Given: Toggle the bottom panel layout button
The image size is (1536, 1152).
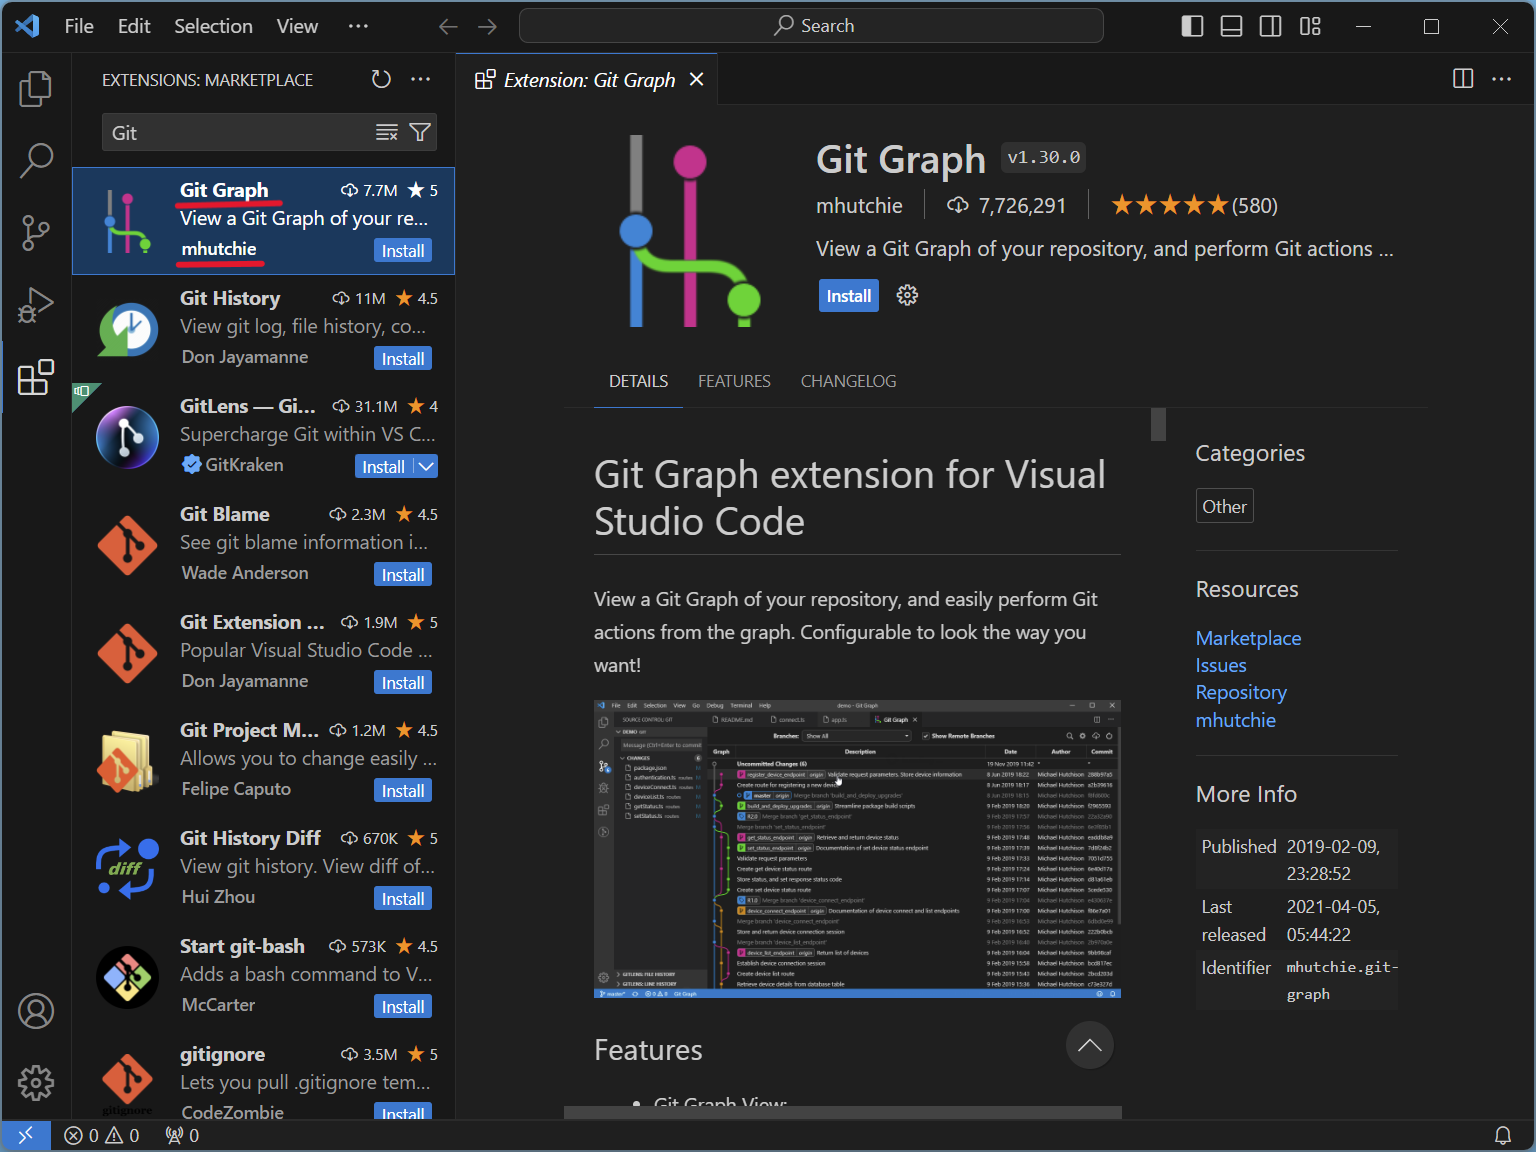Looking at the screenshot, I should click(x=1232, y=27).
